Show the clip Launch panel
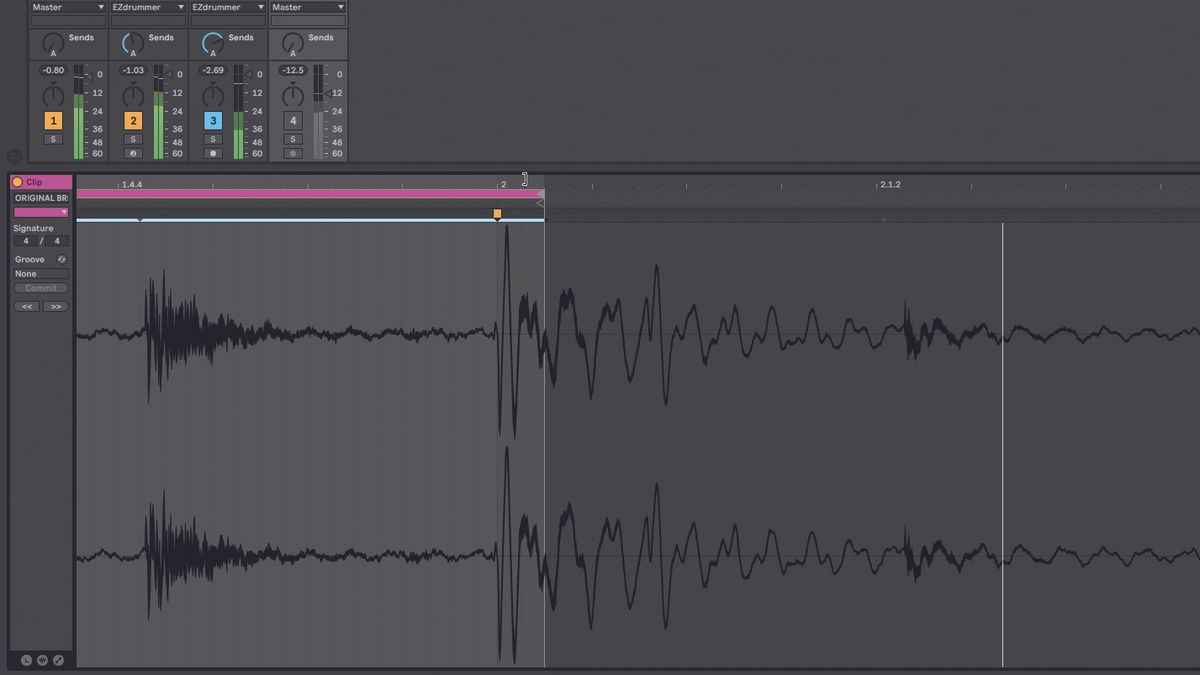Screen dimensions: 1200x675 tap(28, 660)
